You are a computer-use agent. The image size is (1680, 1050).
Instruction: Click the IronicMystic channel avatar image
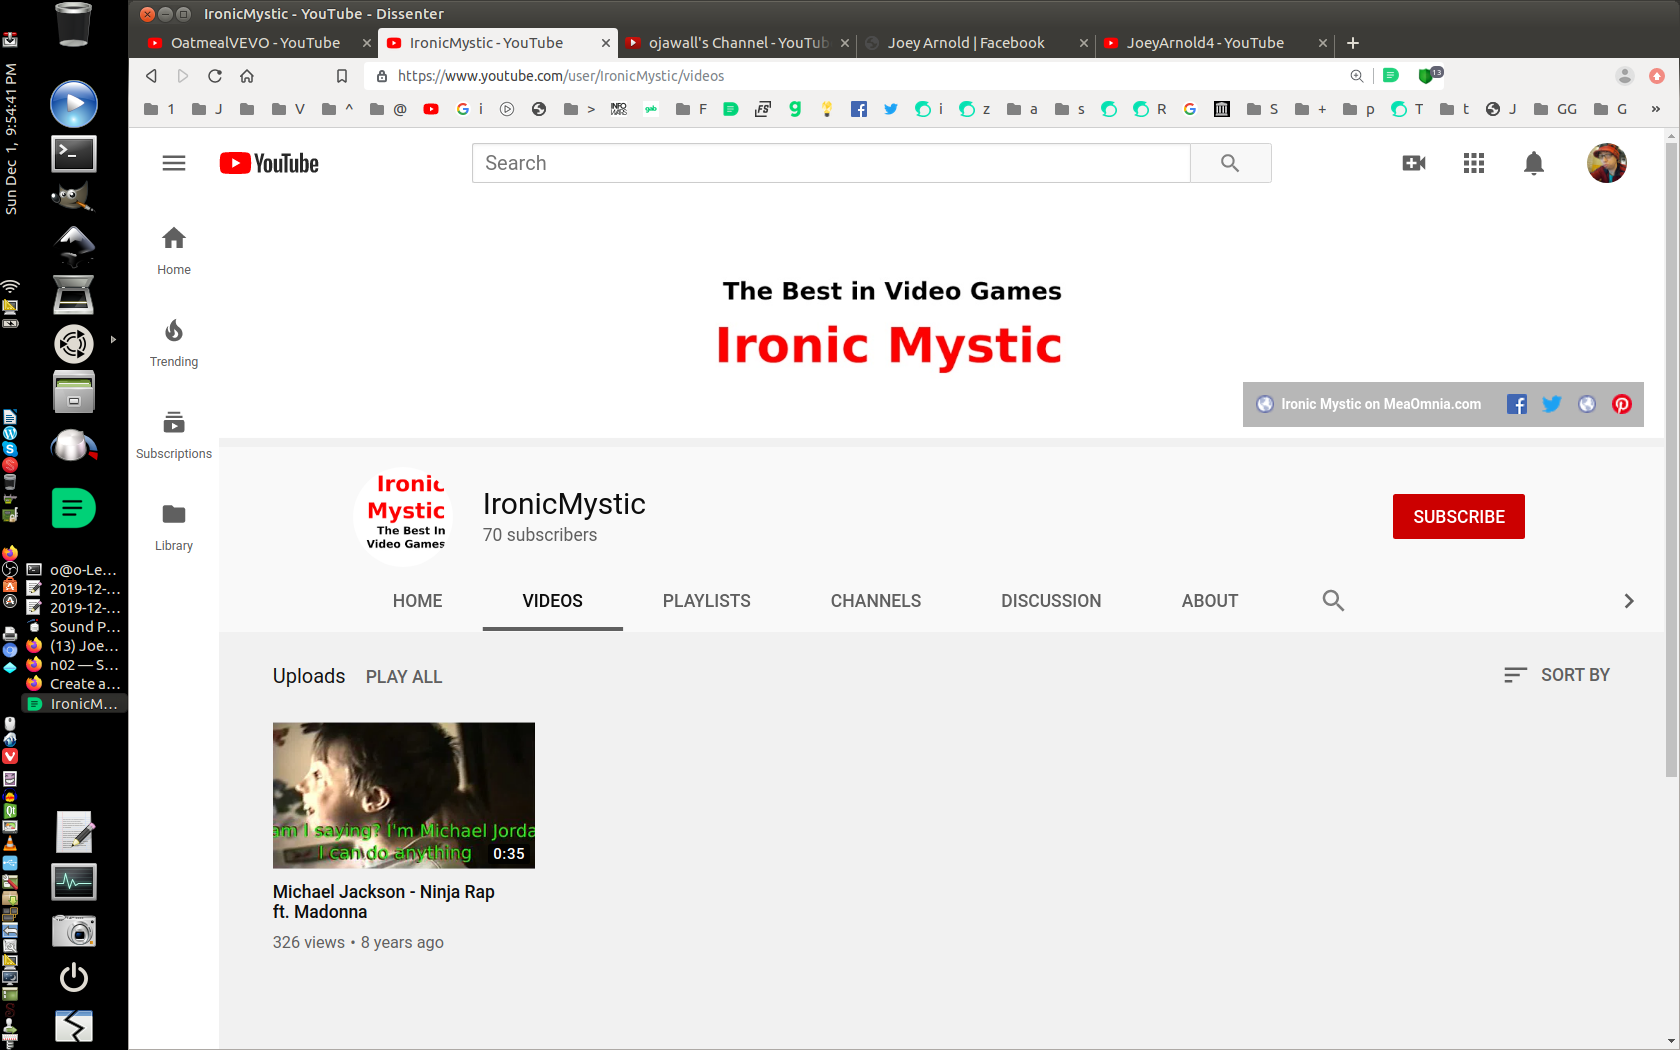(403, 516)
